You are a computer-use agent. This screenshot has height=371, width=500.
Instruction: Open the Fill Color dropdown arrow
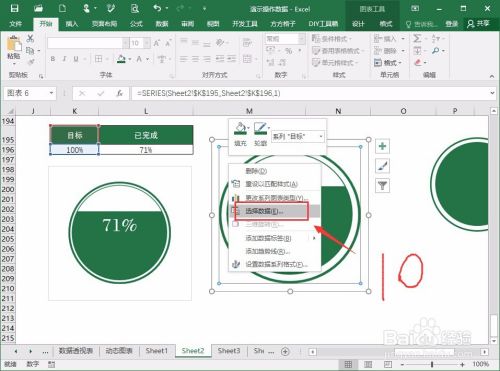click(x=129, y=59)
